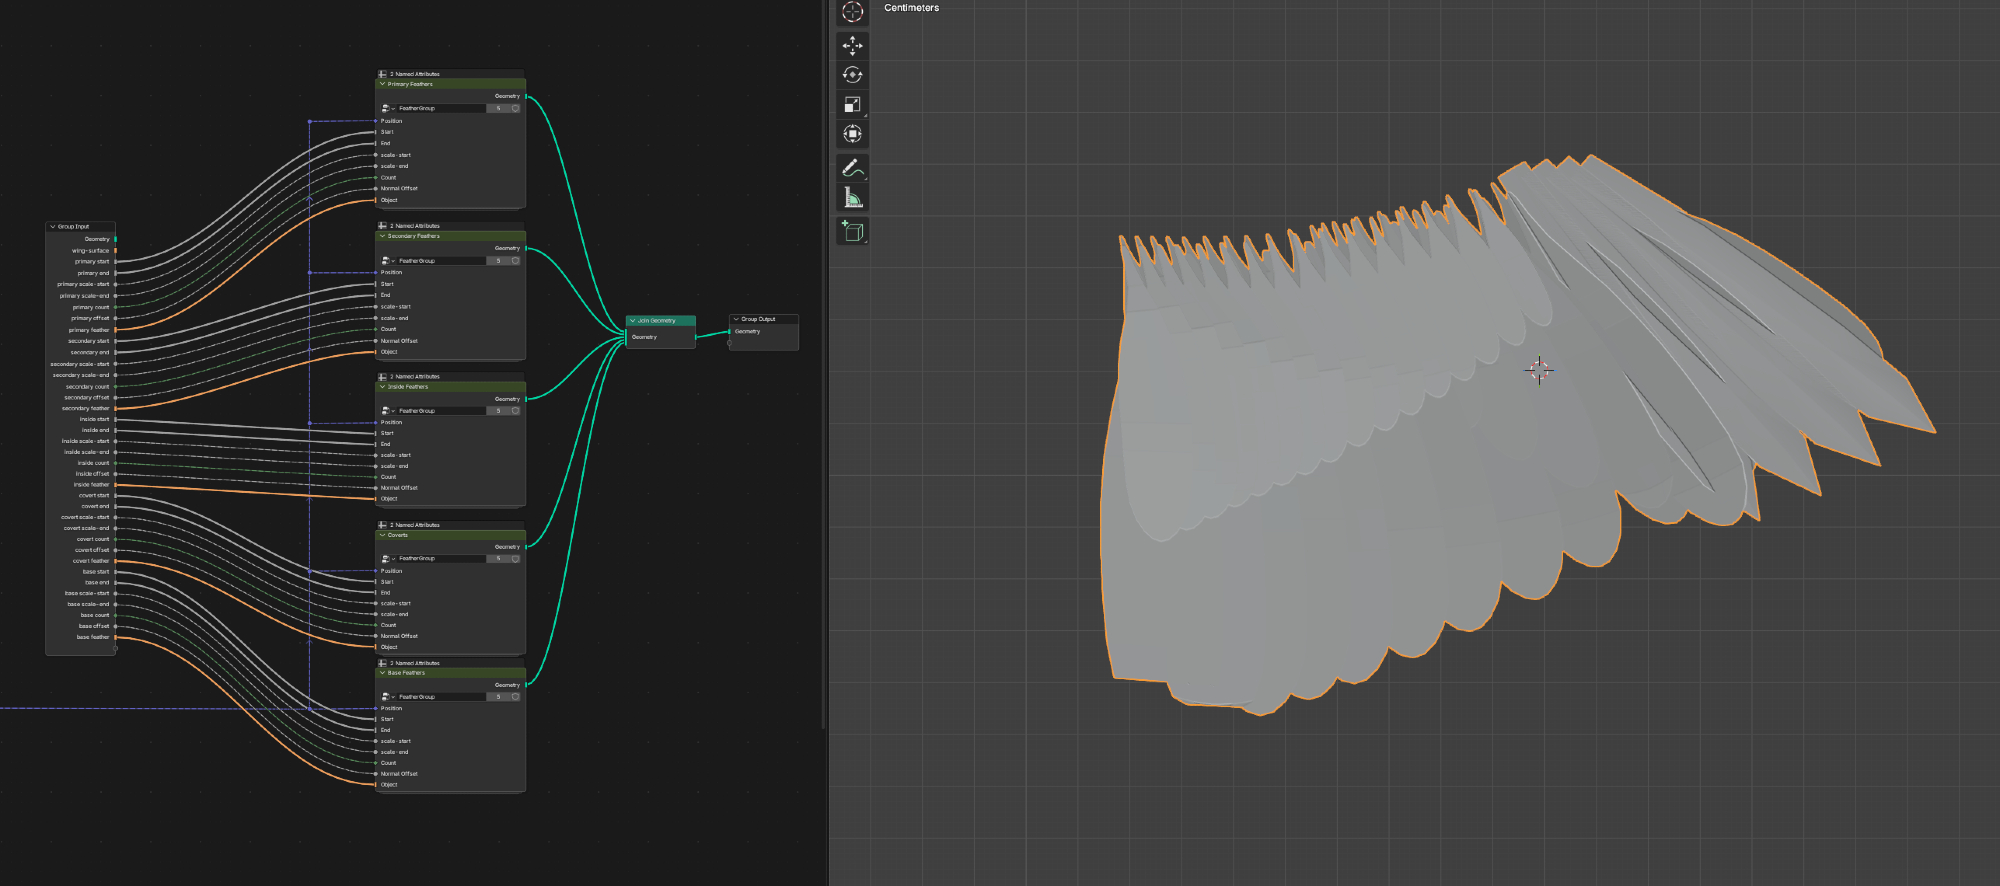Select the Scale tool
Viewport: 2000px width, 886px height.
(852, 105)
